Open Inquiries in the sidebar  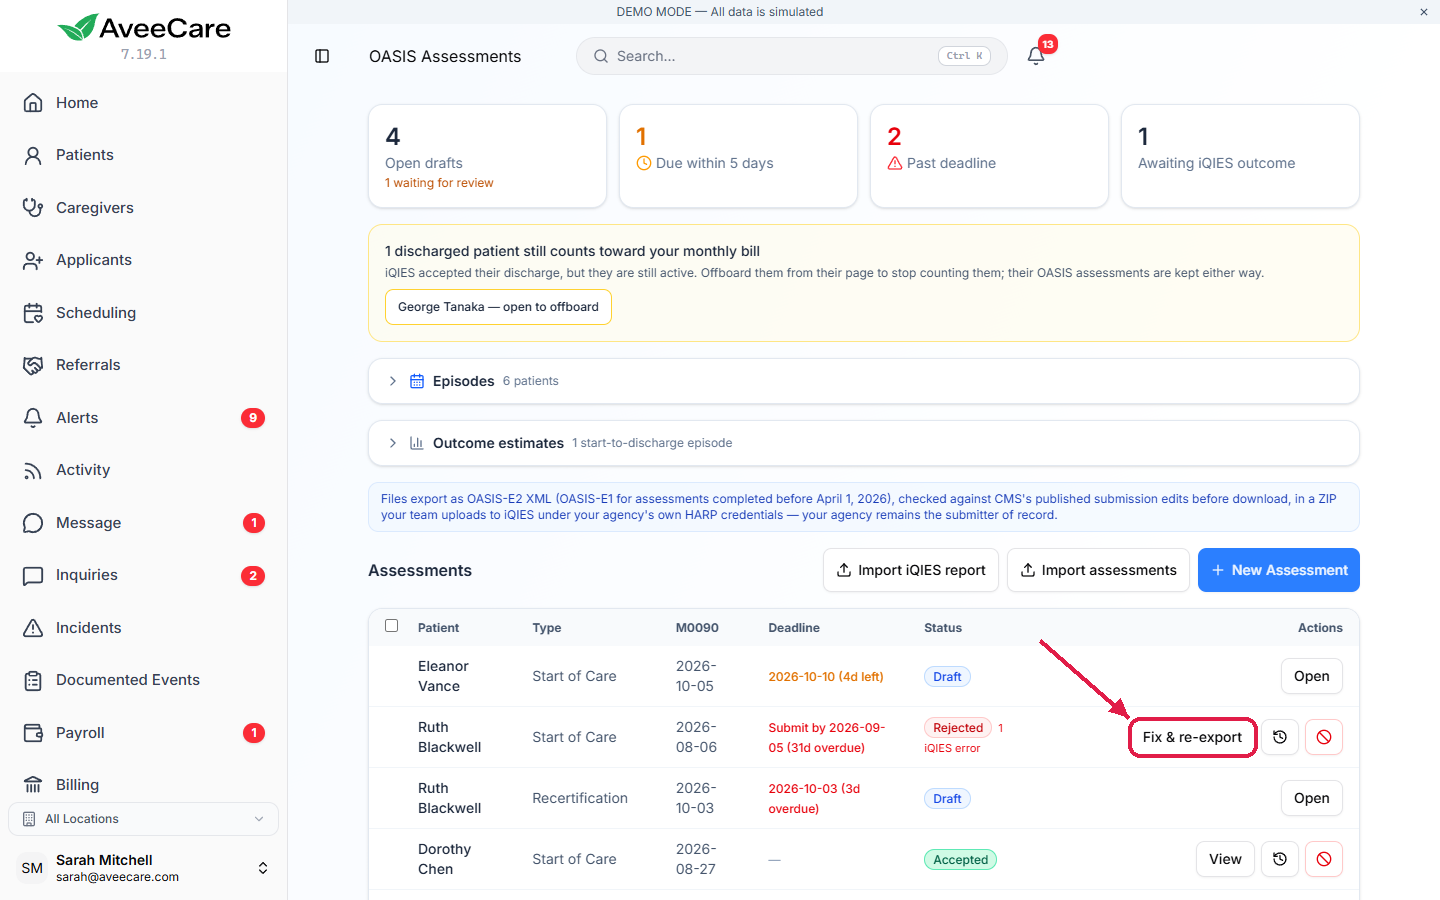click(143, 575)
